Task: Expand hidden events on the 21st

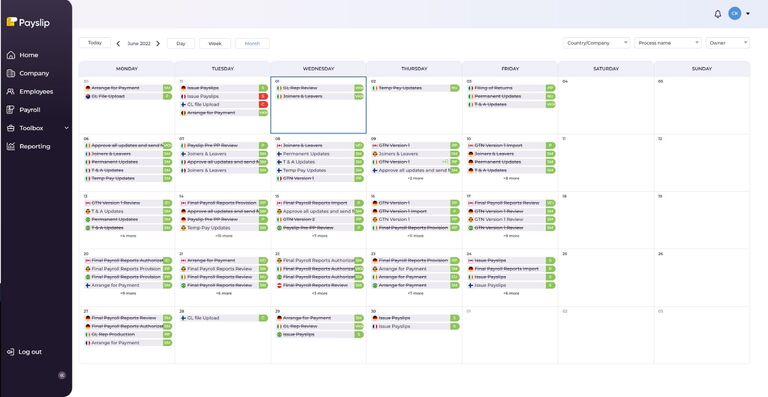Action: pyautogui.click(x=223, y=294)
